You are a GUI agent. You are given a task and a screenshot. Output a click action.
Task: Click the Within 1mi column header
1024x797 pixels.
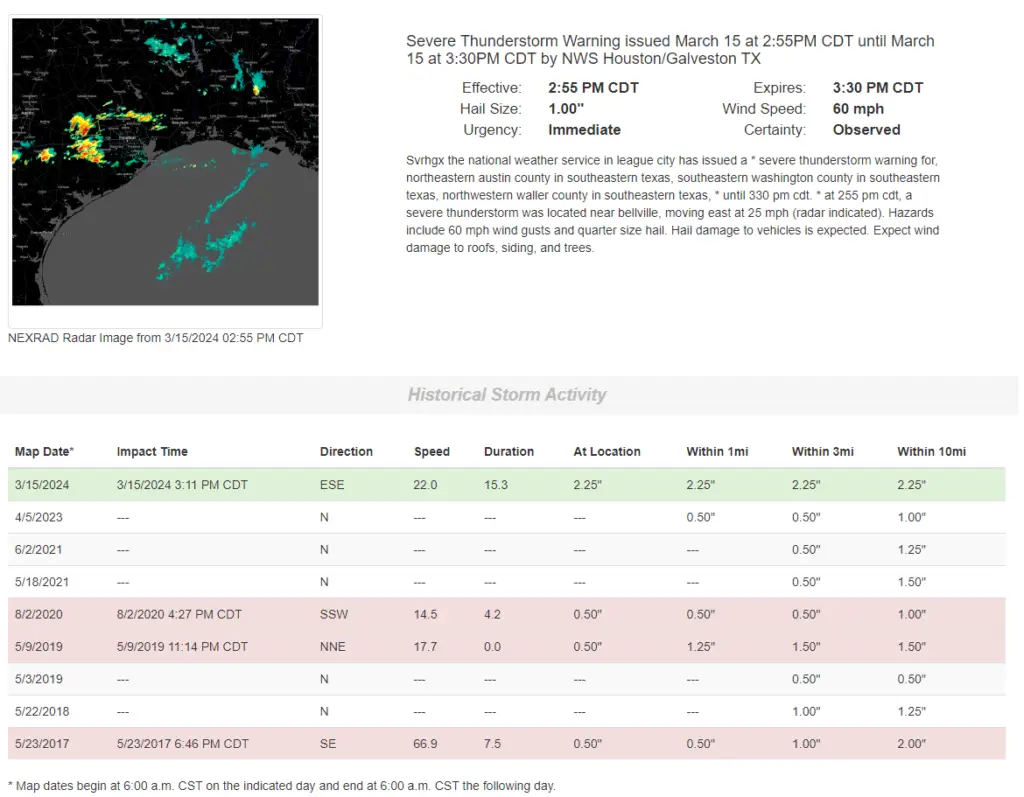click(717, 452)
